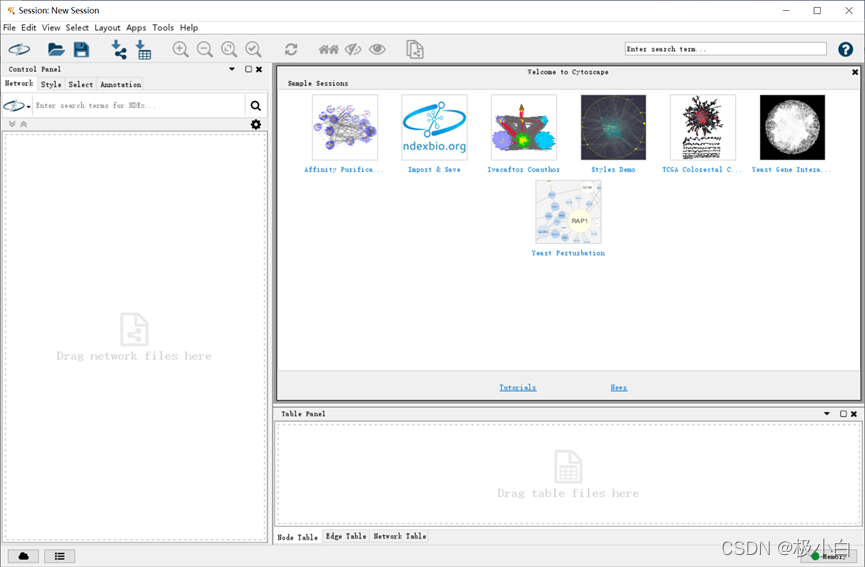Zoom out with the minus magnifier

[x=205, y=50]
